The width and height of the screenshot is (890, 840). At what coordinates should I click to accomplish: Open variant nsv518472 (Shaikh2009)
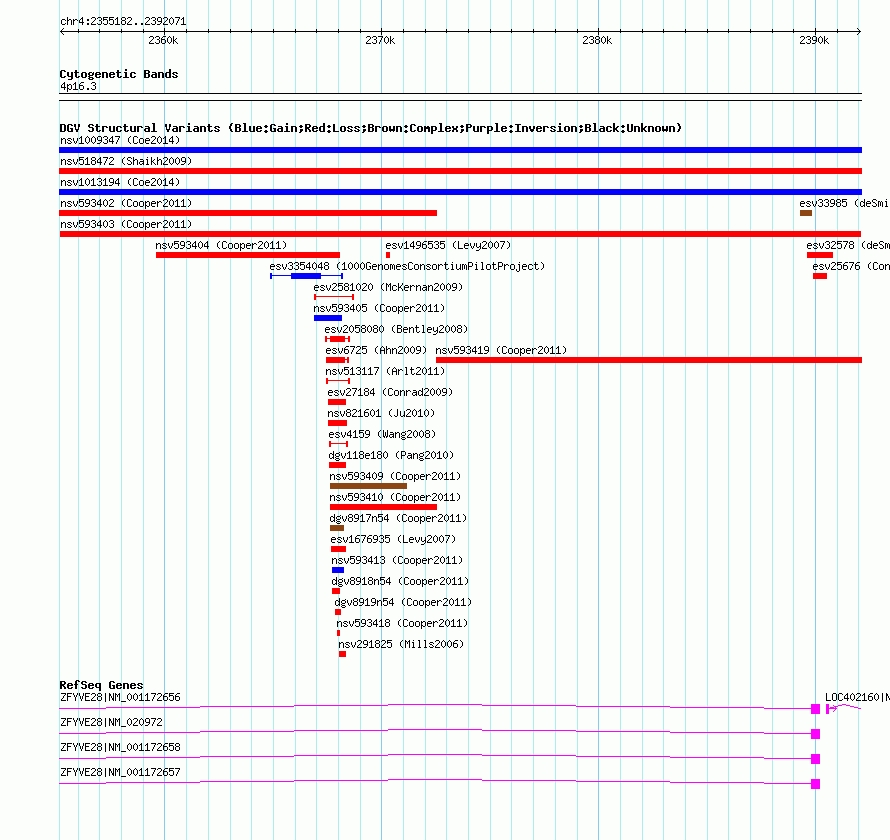click(x=460, y=171)
